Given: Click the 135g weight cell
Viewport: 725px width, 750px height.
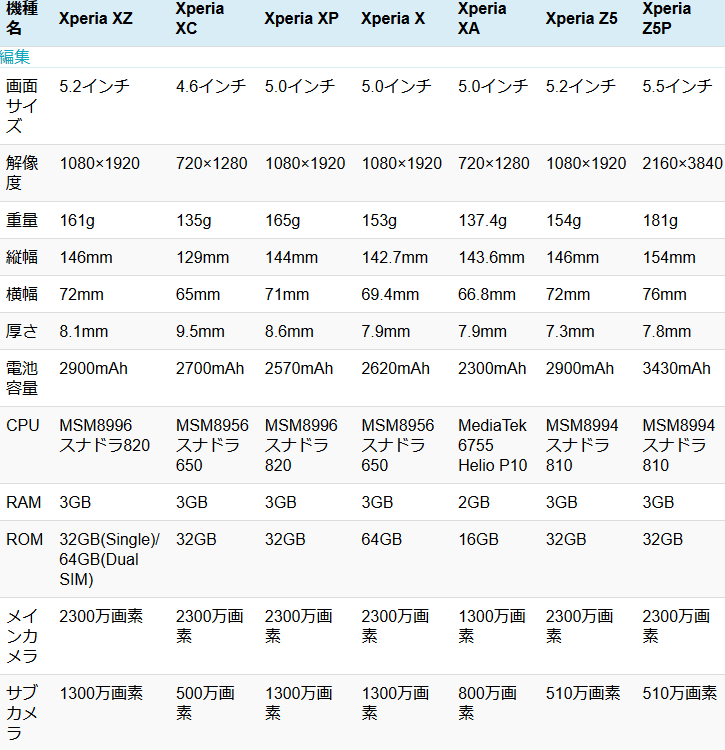Looking at the screenshot, I should 193,220.
